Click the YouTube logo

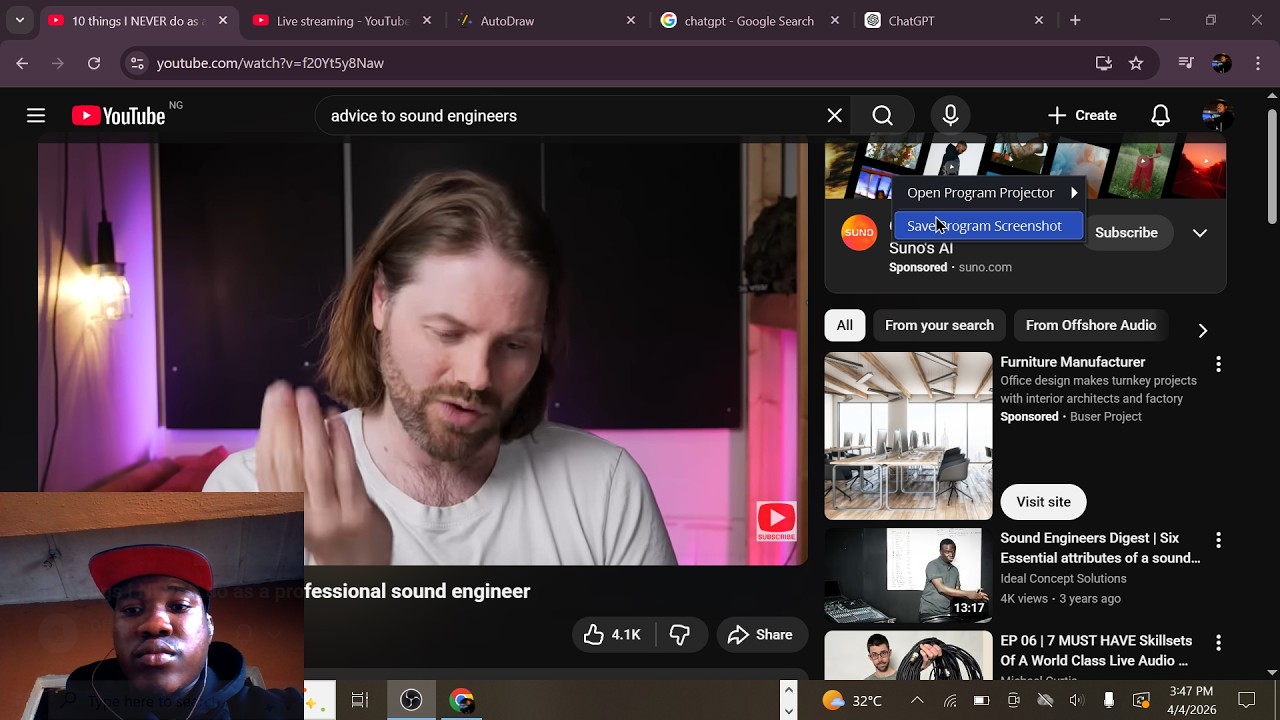(118, 116)
